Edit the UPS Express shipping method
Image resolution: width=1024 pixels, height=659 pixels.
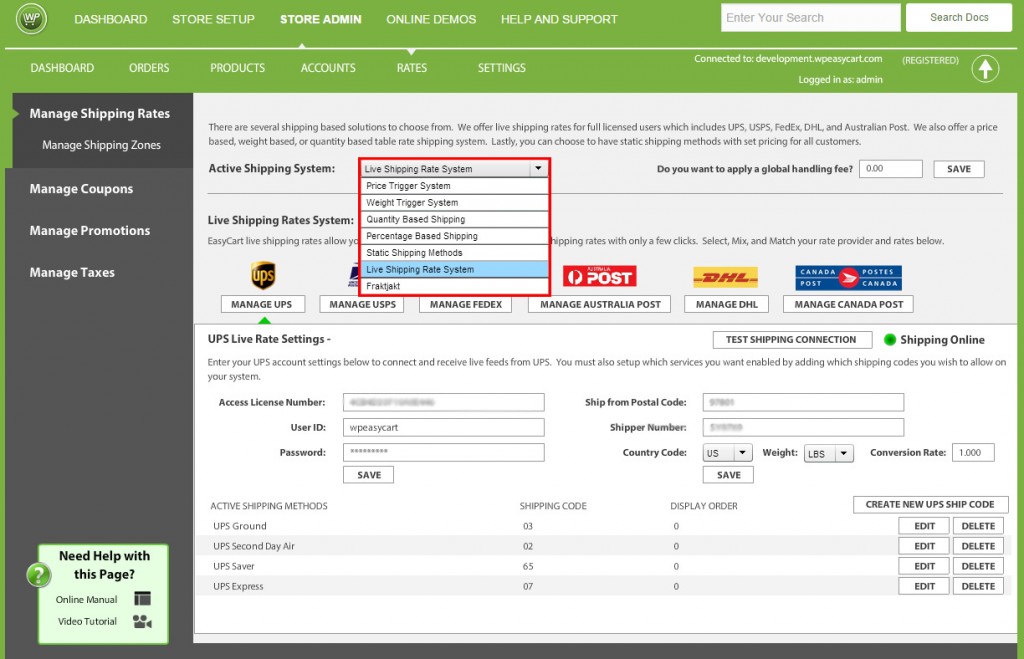pos(923,587)
